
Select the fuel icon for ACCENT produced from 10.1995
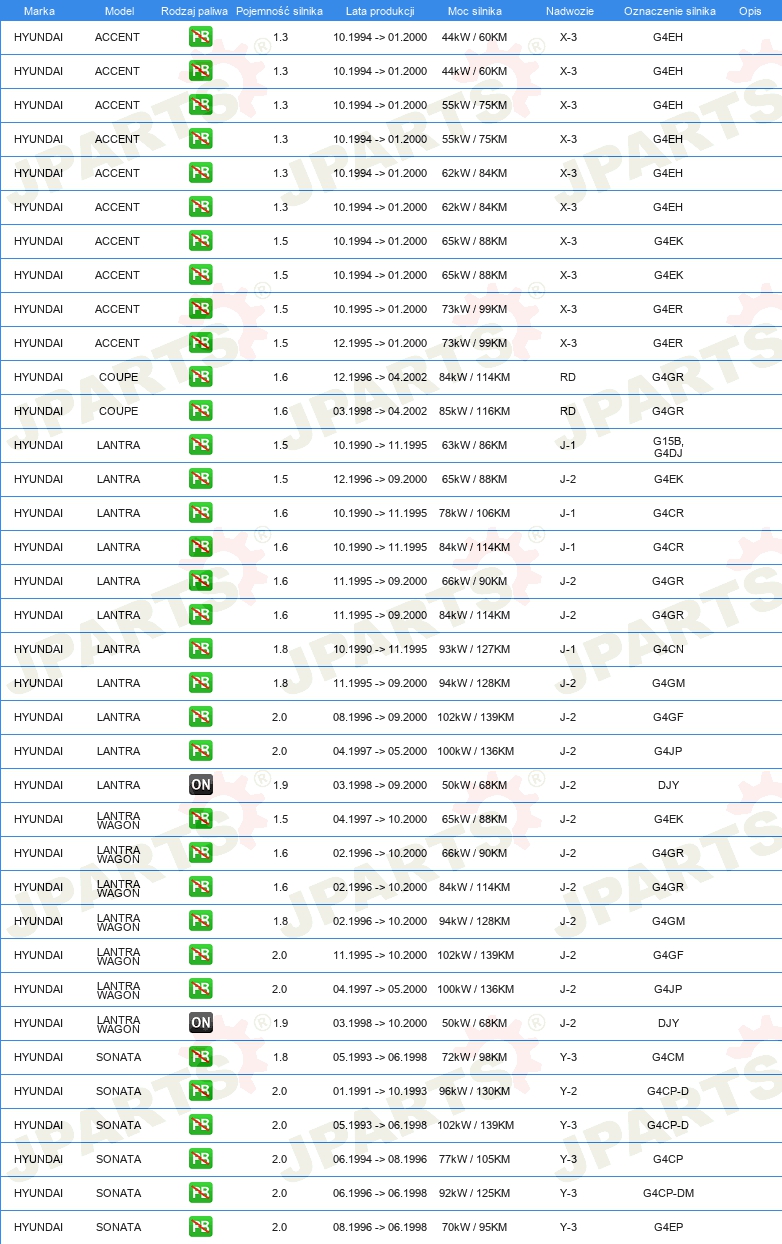[x=201, y=309]
